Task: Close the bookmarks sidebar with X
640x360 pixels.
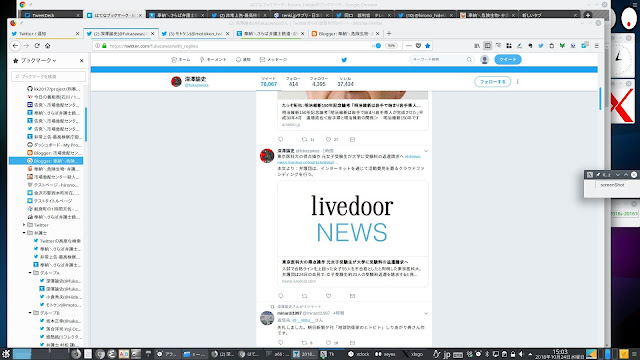Action: pyautogui.click(x=81, y=60)
